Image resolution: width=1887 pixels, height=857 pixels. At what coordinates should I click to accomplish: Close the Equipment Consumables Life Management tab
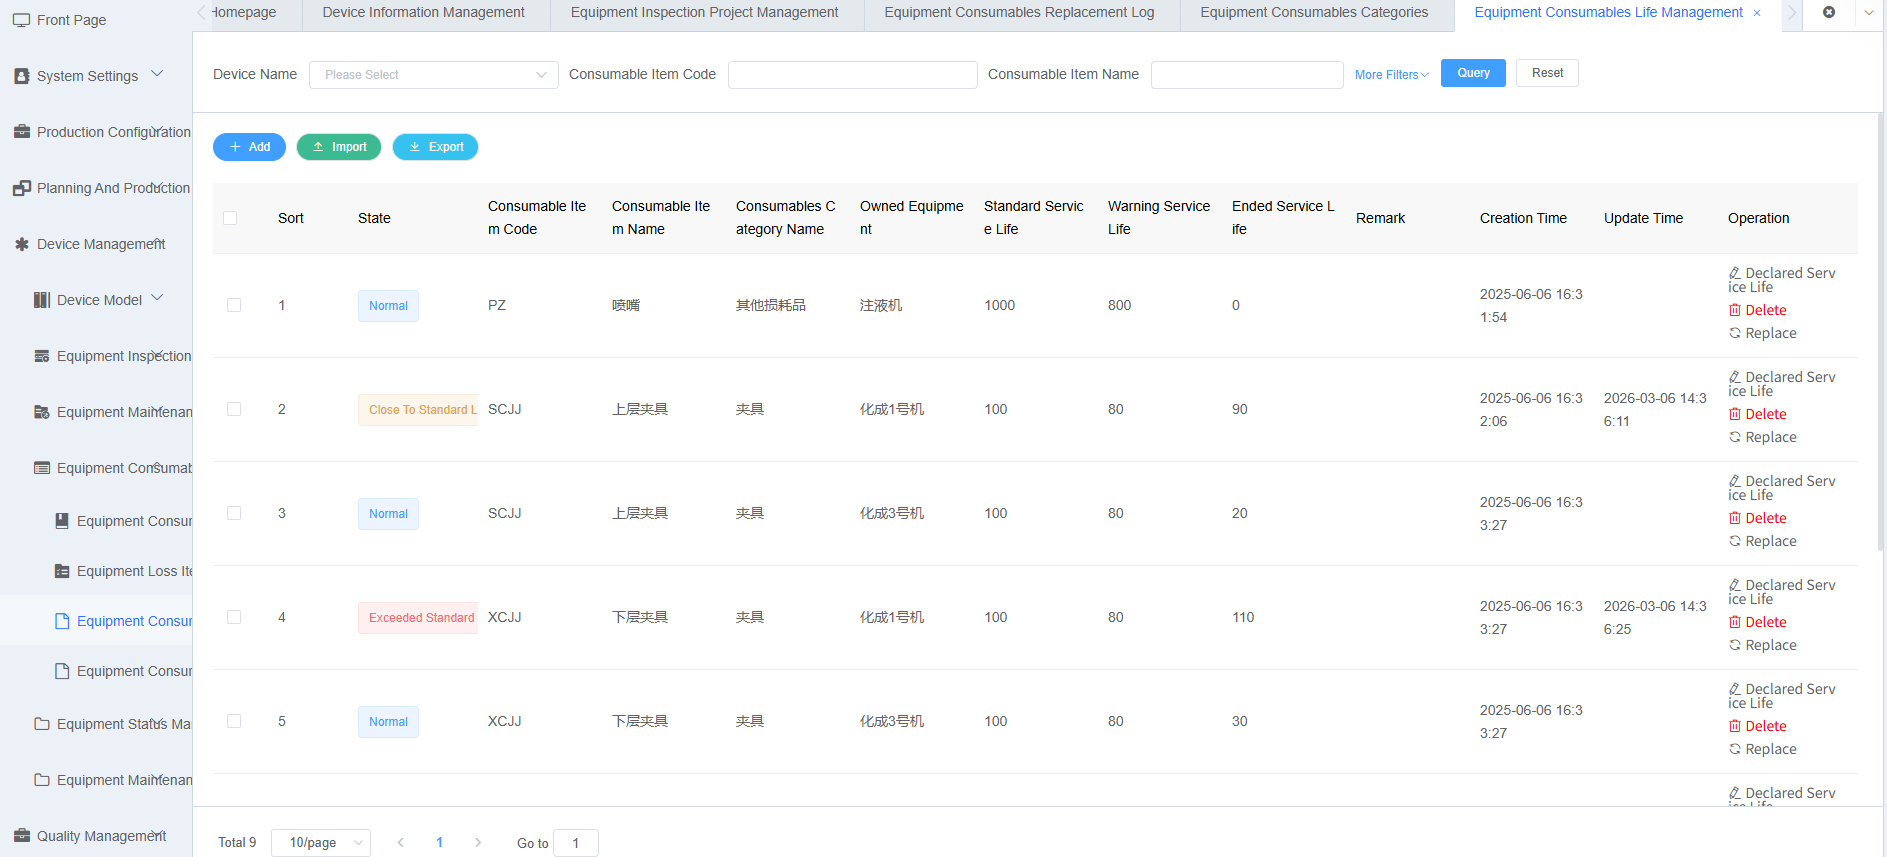[1757, 13]
